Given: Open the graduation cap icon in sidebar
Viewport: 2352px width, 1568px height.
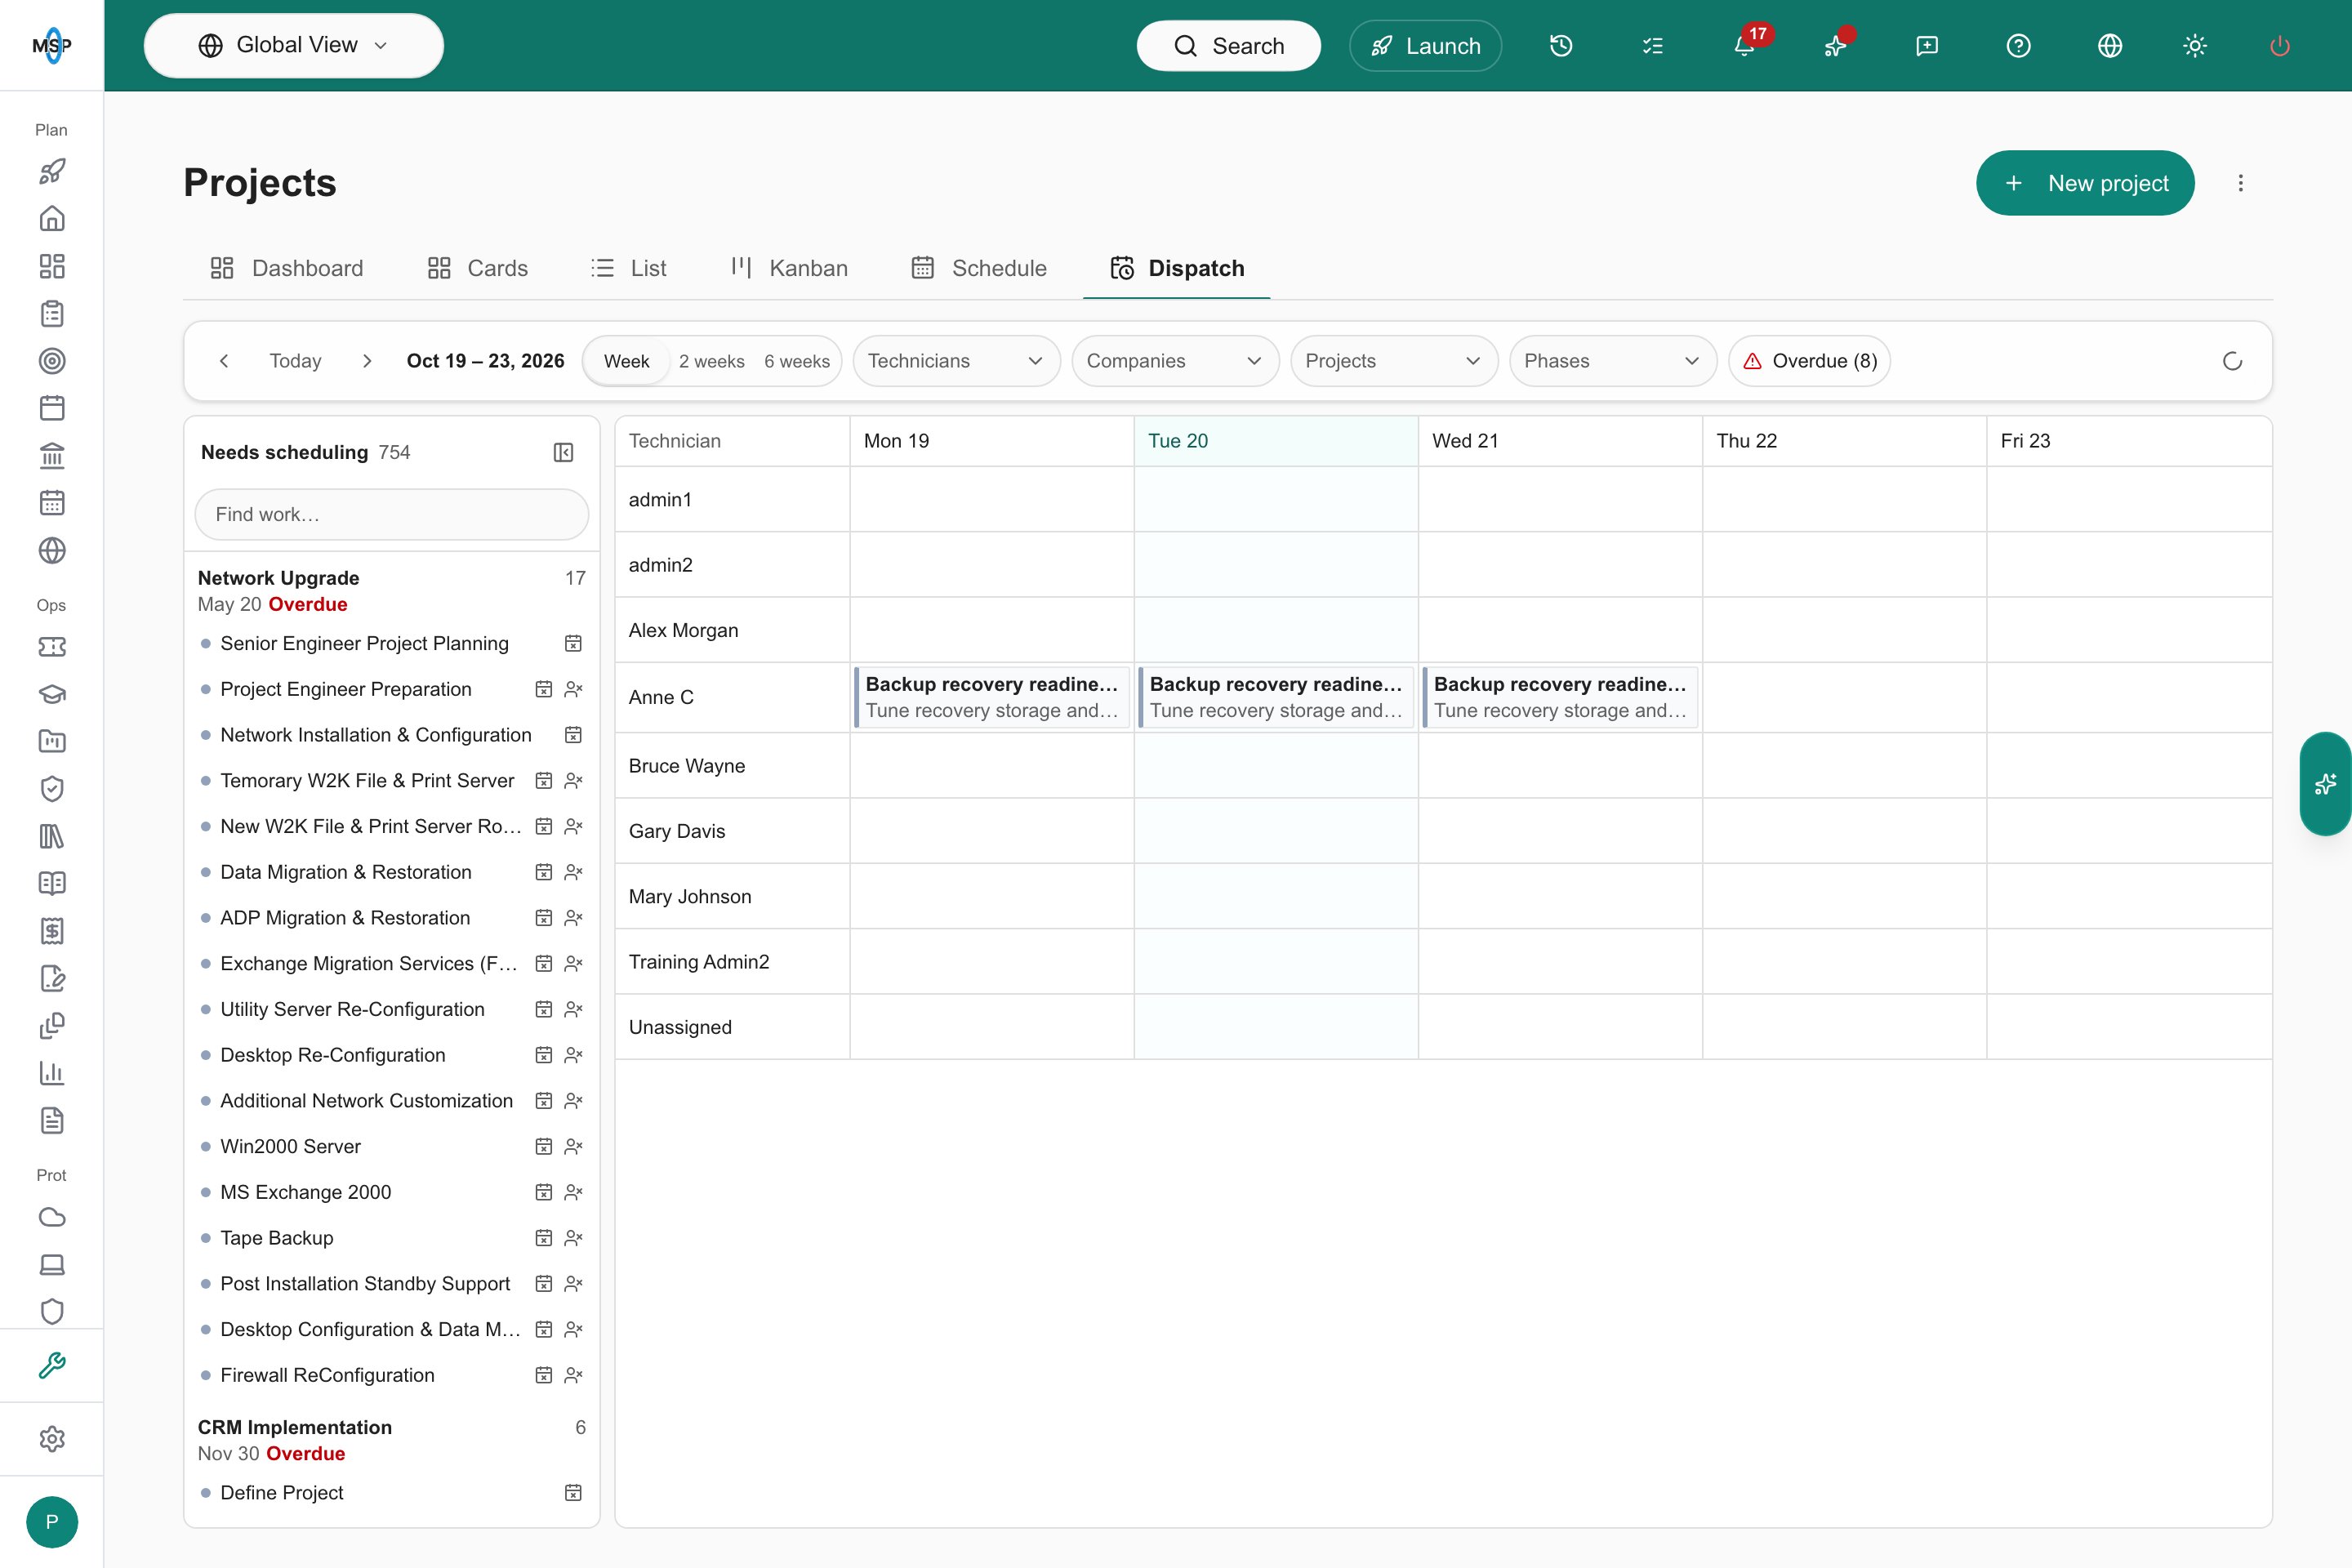Looking at the screenshot, I should click(x=52, y=694).
